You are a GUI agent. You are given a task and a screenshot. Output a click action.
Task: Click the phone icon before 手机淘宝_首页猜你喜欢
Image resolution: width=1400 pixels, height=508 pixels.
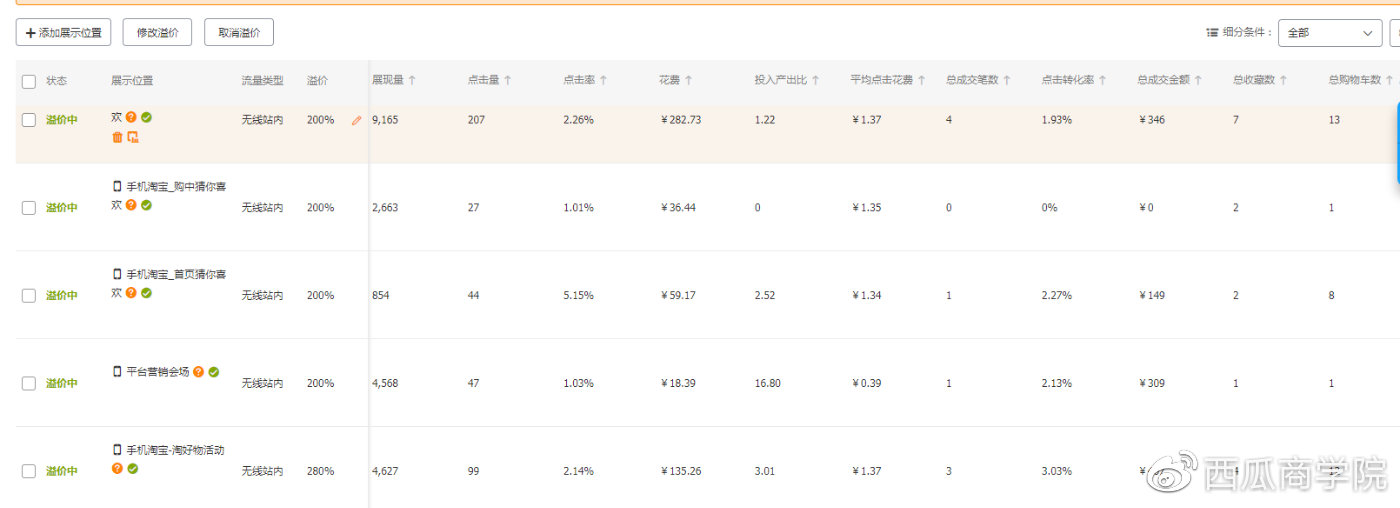pyautogui.click(x=117, y=274)
